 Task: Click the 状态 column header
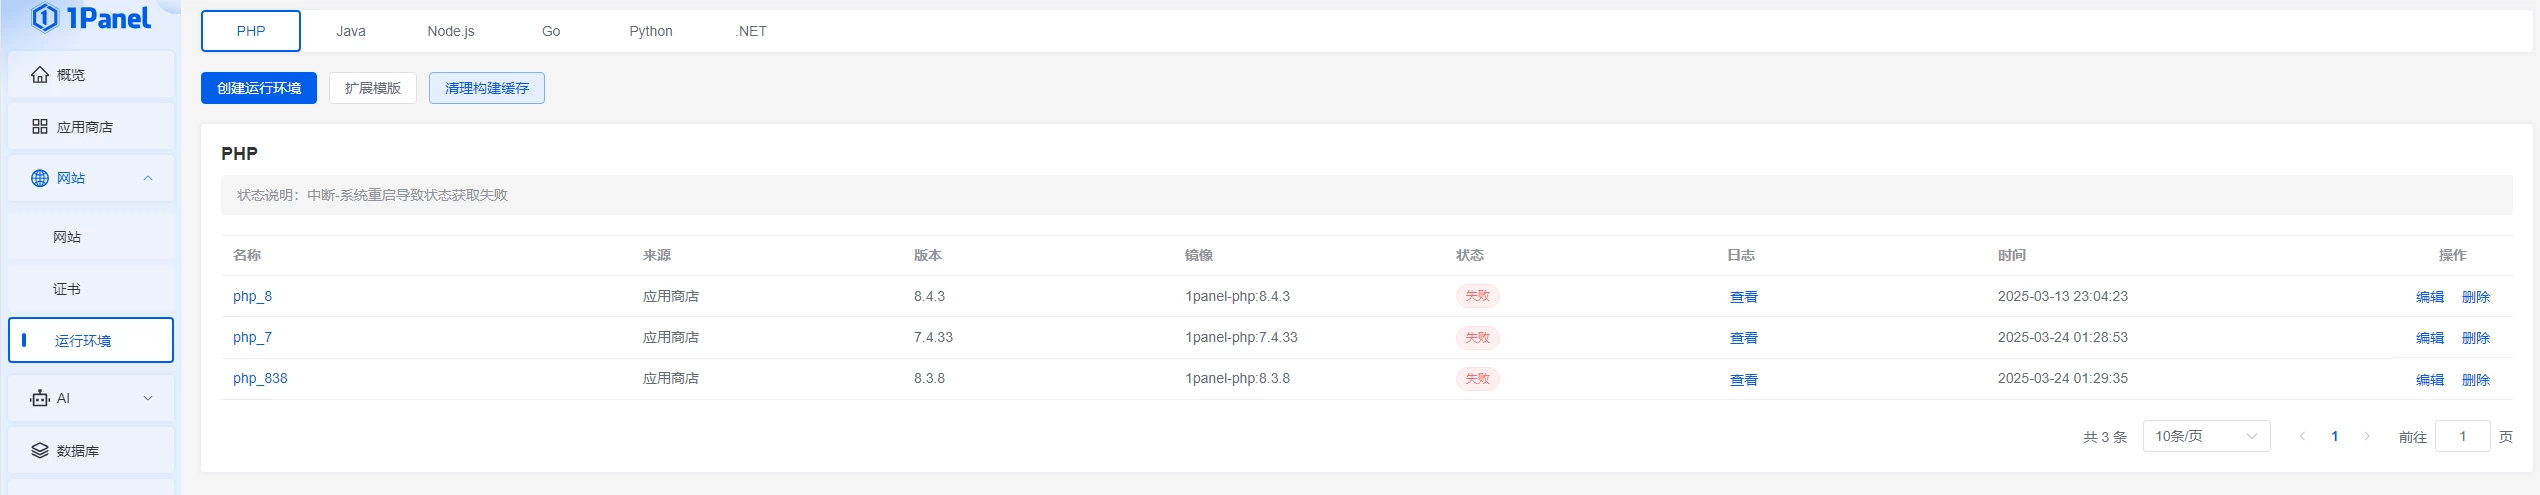pos(1470,255)
